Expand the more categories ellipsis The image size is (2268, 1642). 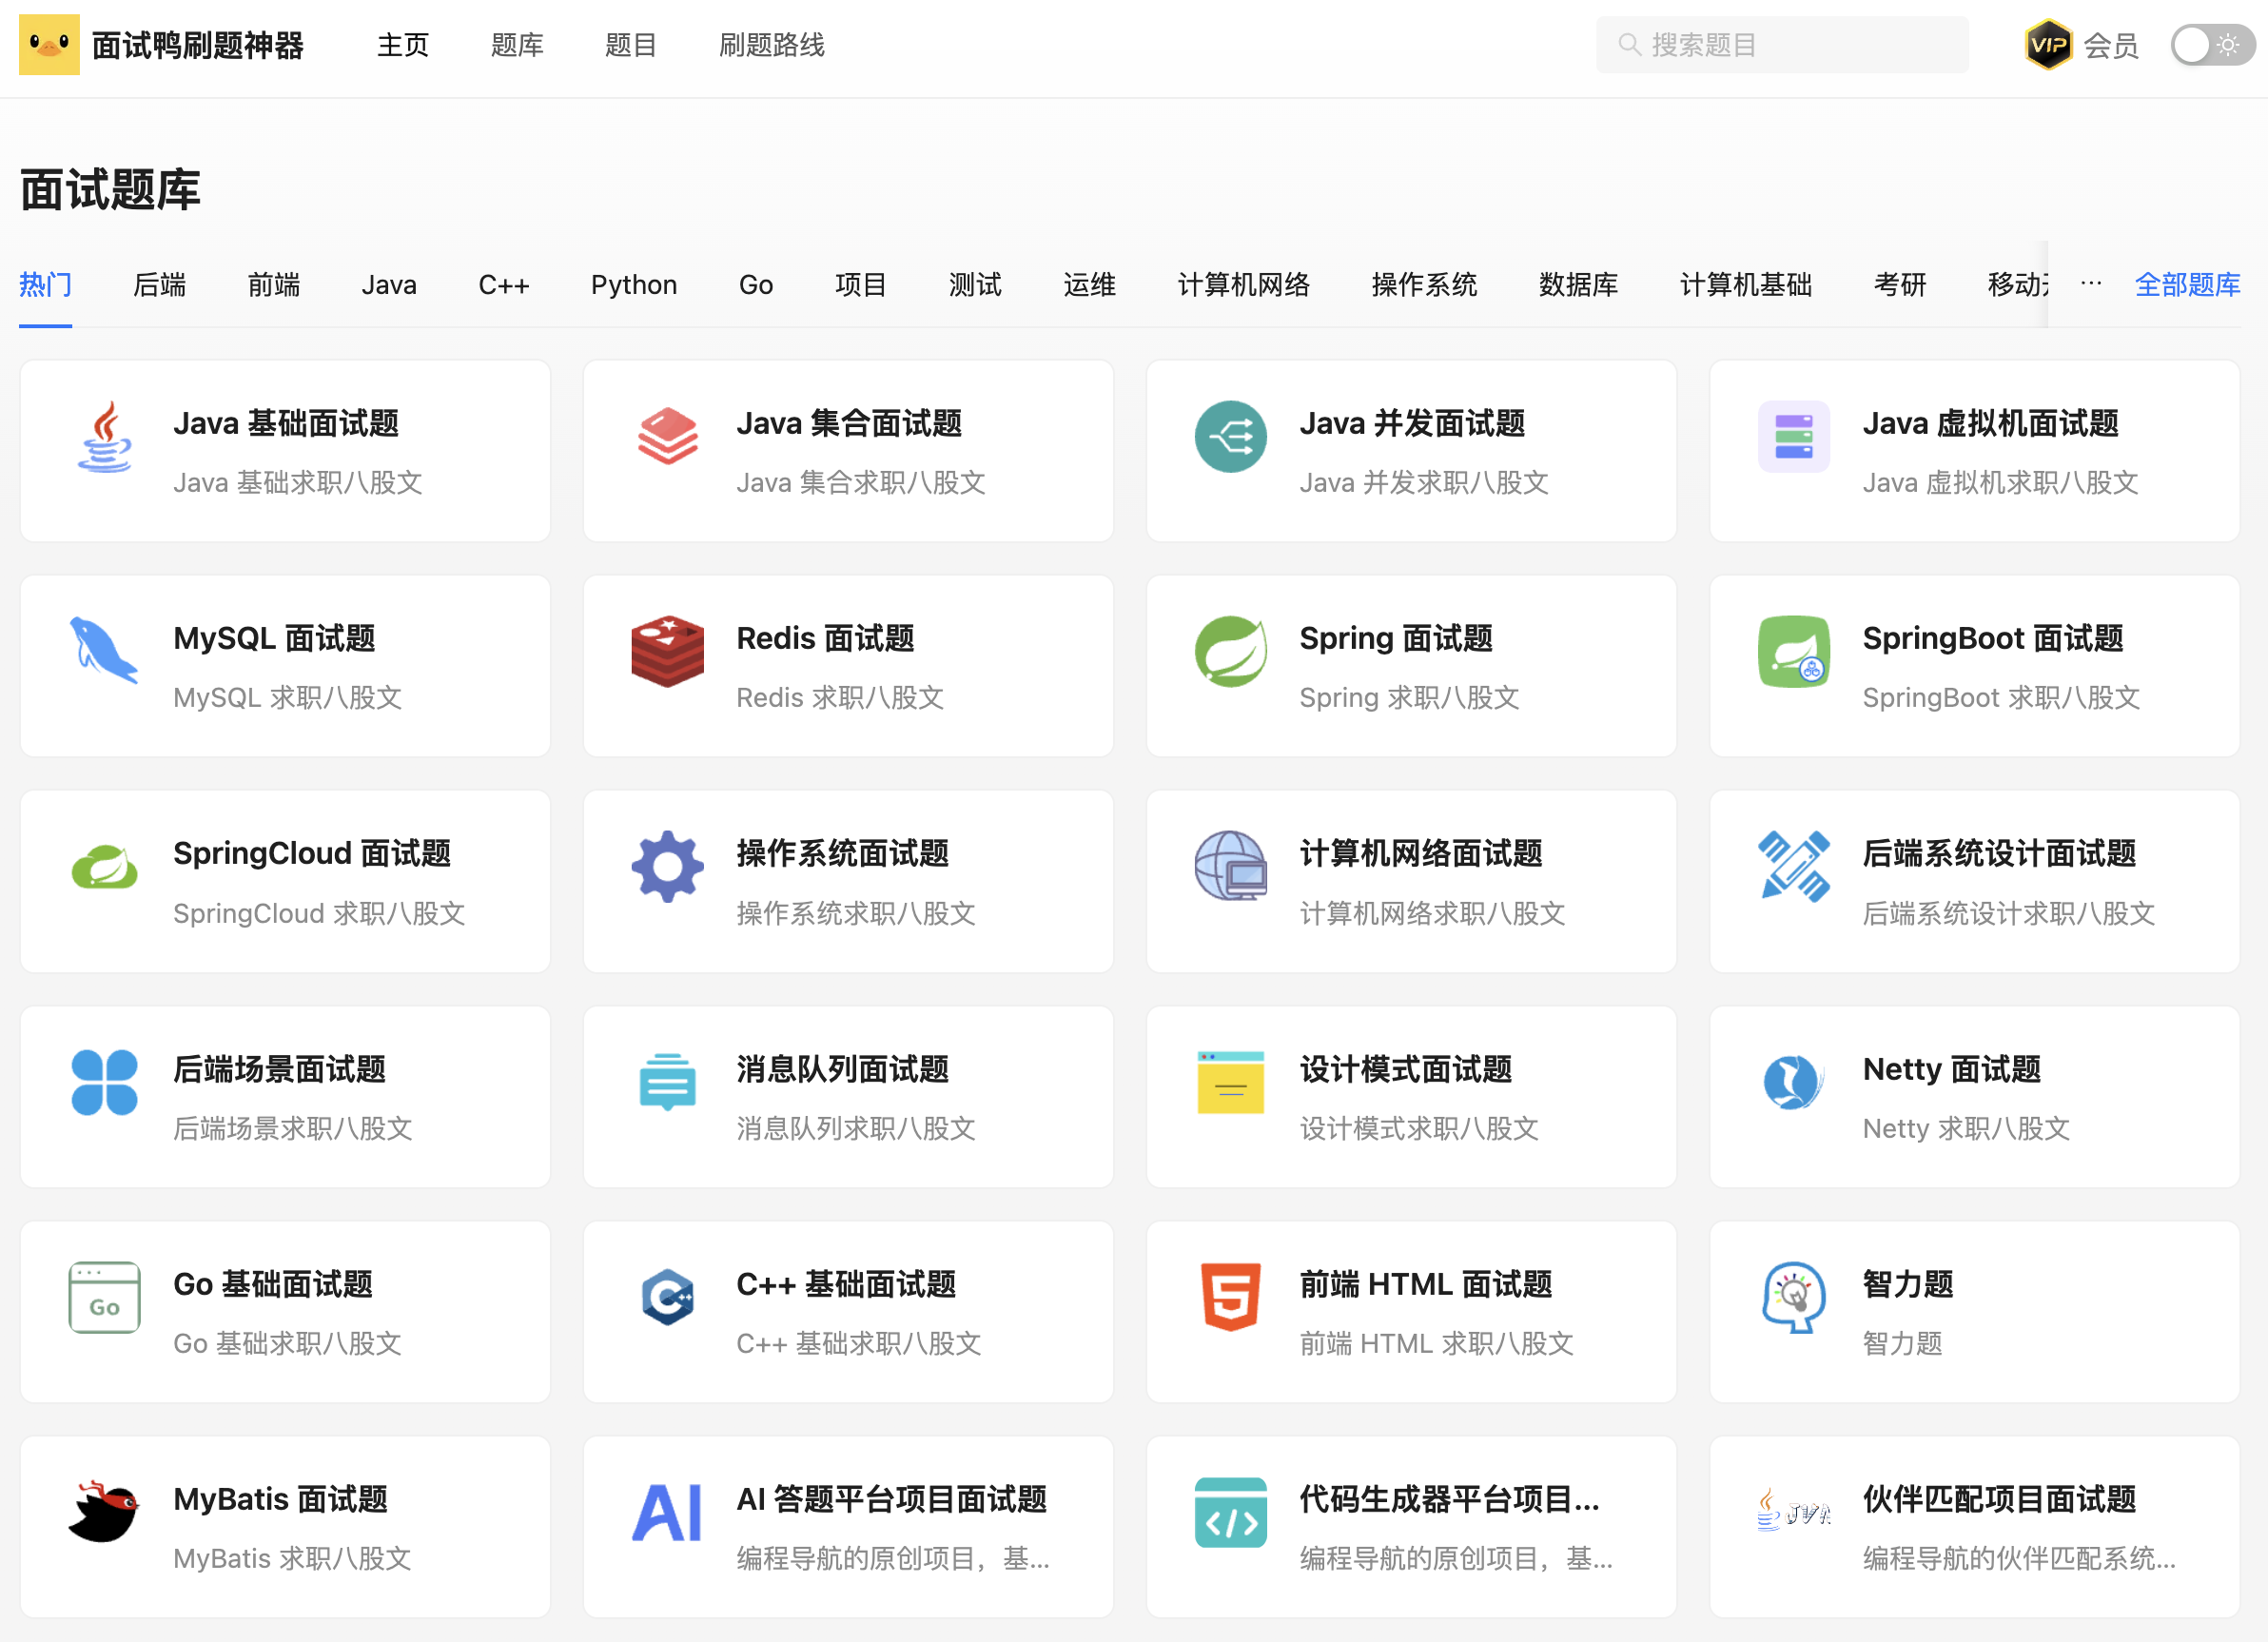pos(2091,284)
